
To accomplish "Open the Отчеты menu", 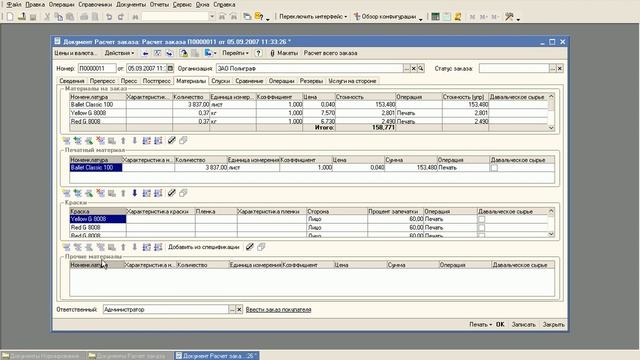I will [159, 4].
